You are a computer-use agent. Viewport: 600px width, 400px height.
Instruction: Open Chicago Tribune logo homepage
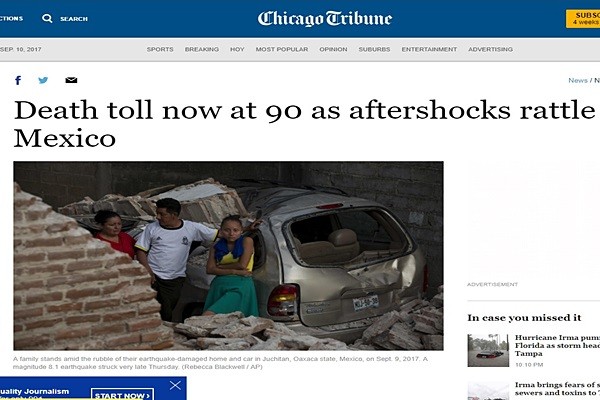click(x=324, y=18)
